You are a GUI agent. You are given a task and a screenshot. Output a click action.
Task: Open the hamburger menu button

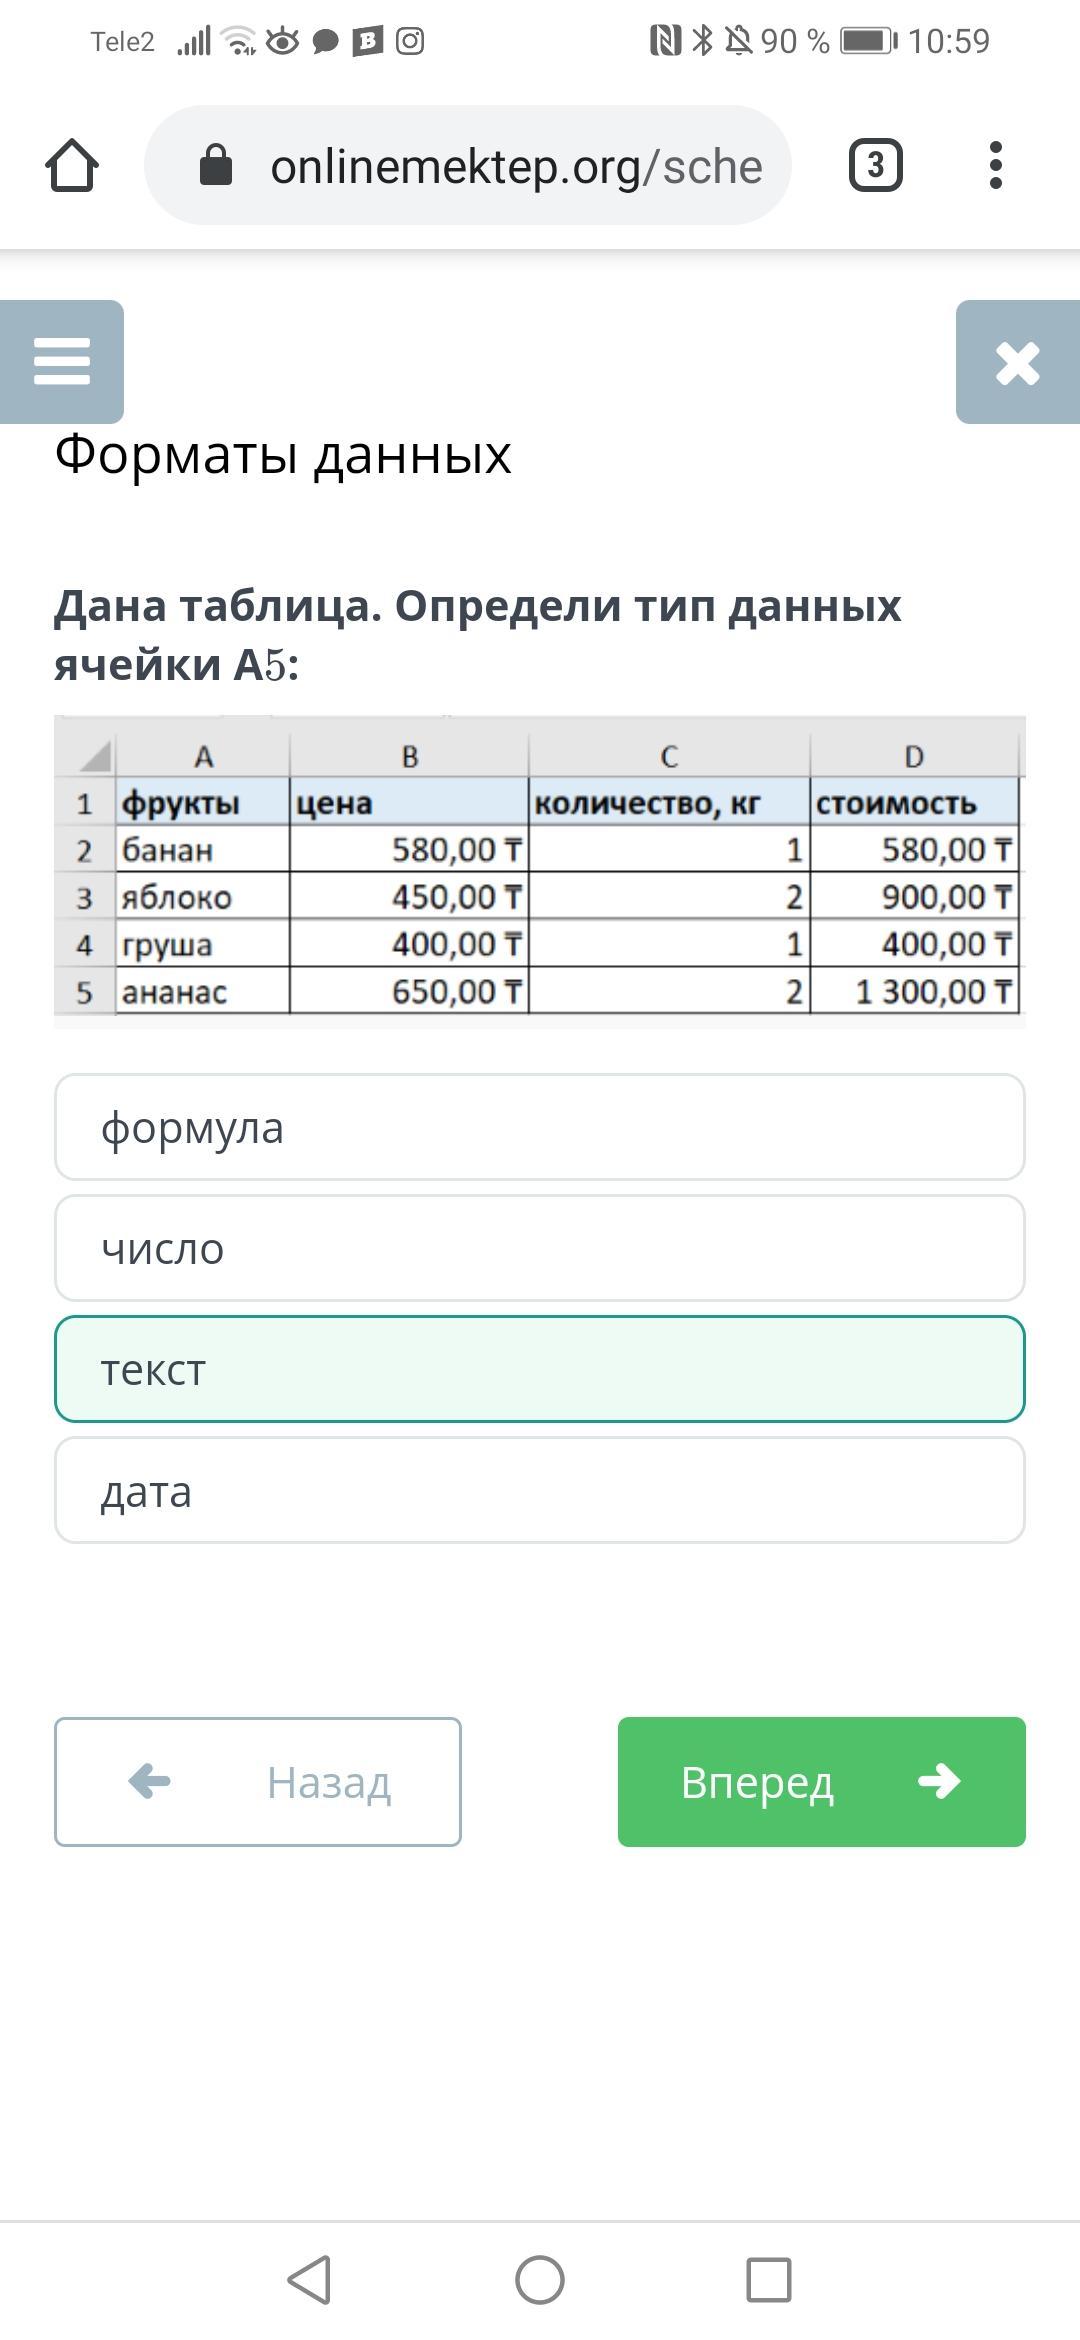point(62,361)
